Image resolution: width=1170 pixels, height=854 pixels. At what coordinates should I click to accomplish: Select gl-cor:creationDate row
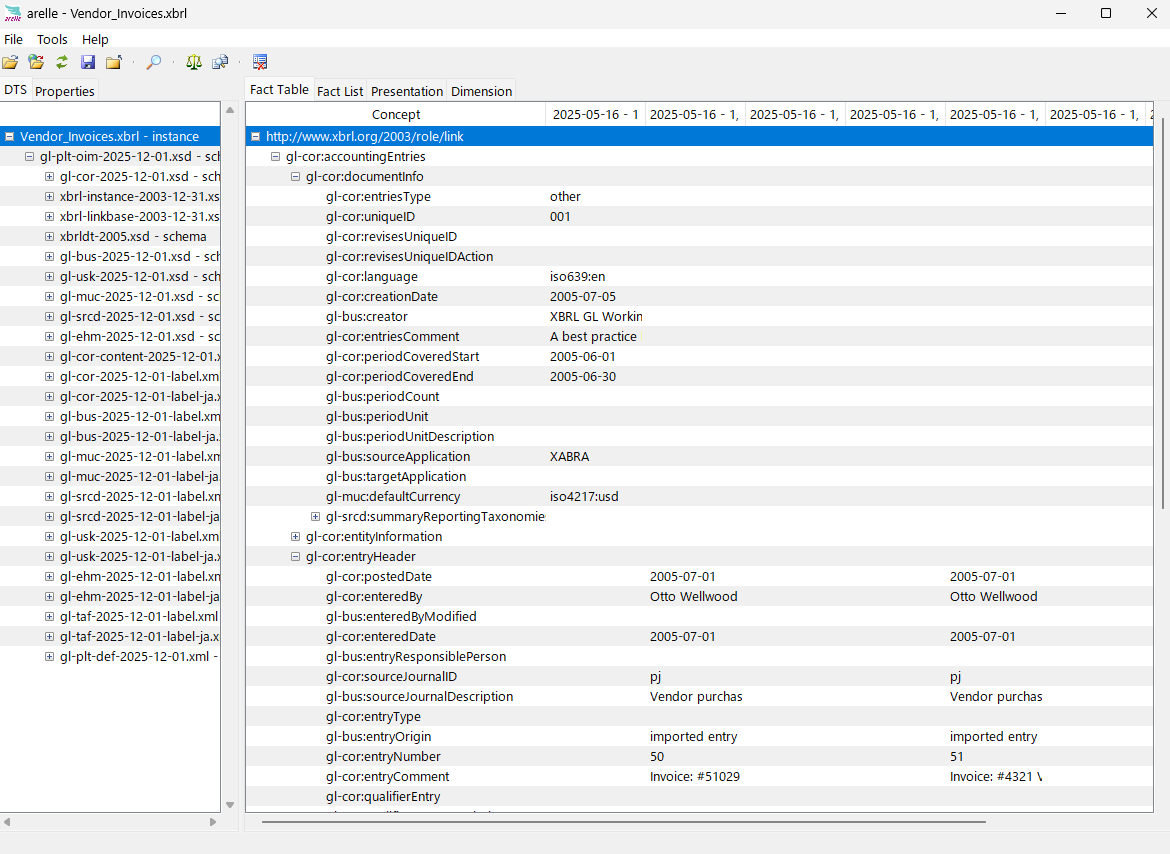[699, 297]
